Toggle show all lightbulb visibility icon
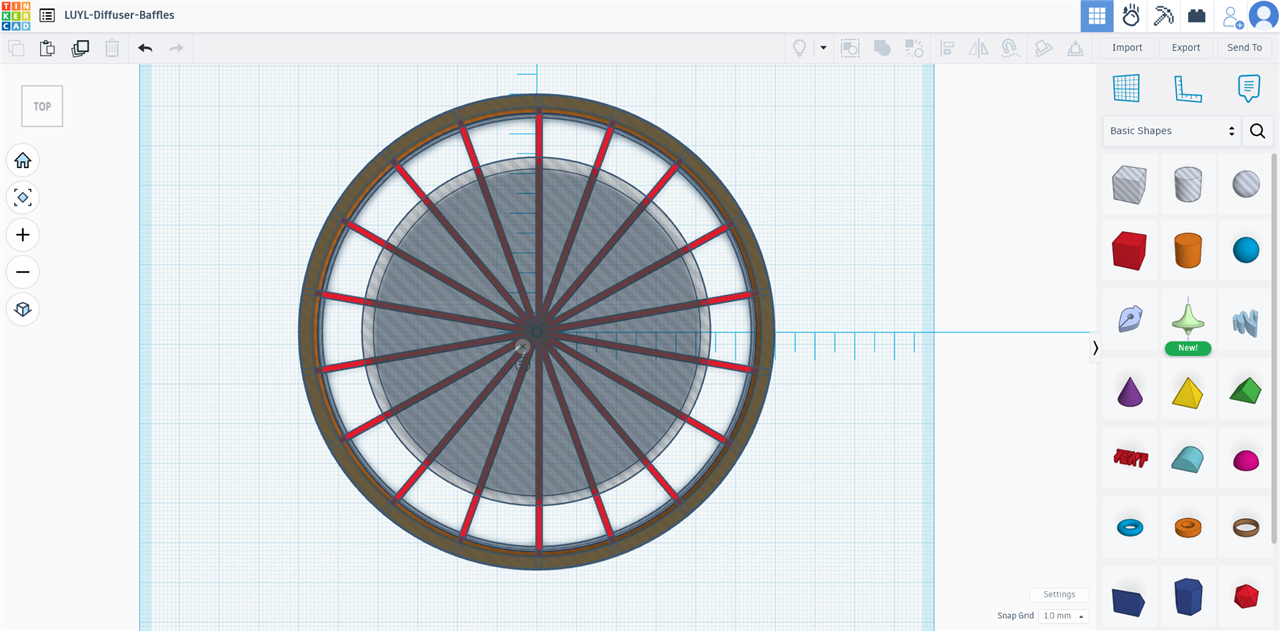 [x=799, y=48]
